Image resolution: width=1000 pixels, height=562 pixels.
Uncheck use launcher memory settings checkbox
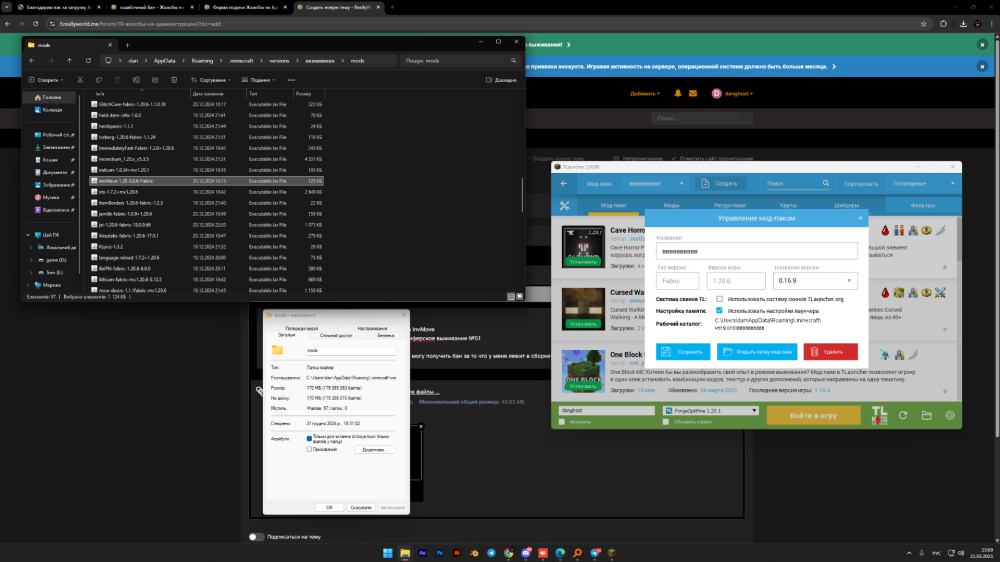pyautogui.click(x=719, y=311)
